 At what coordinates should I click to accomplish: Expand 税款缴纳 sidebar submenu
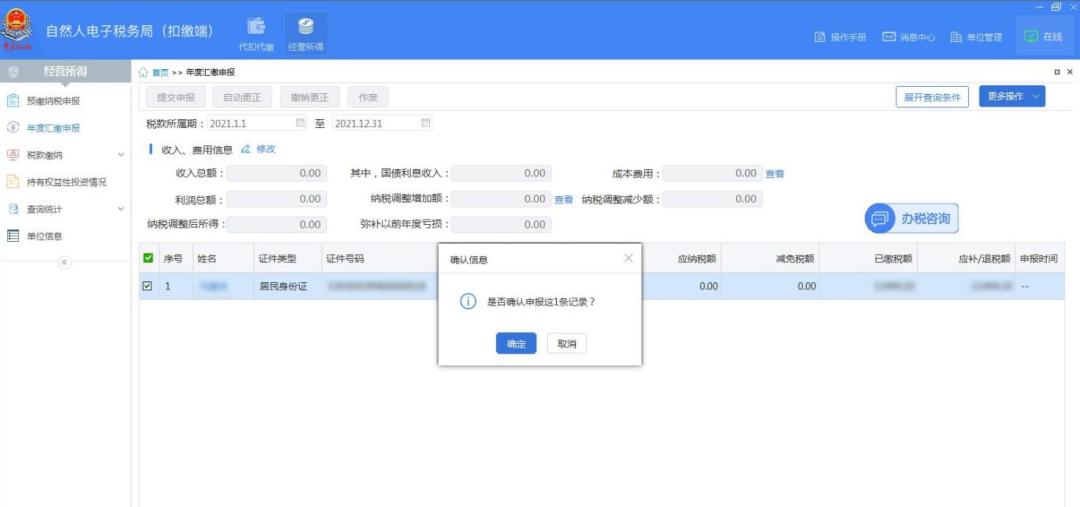[x=121, y=155]
